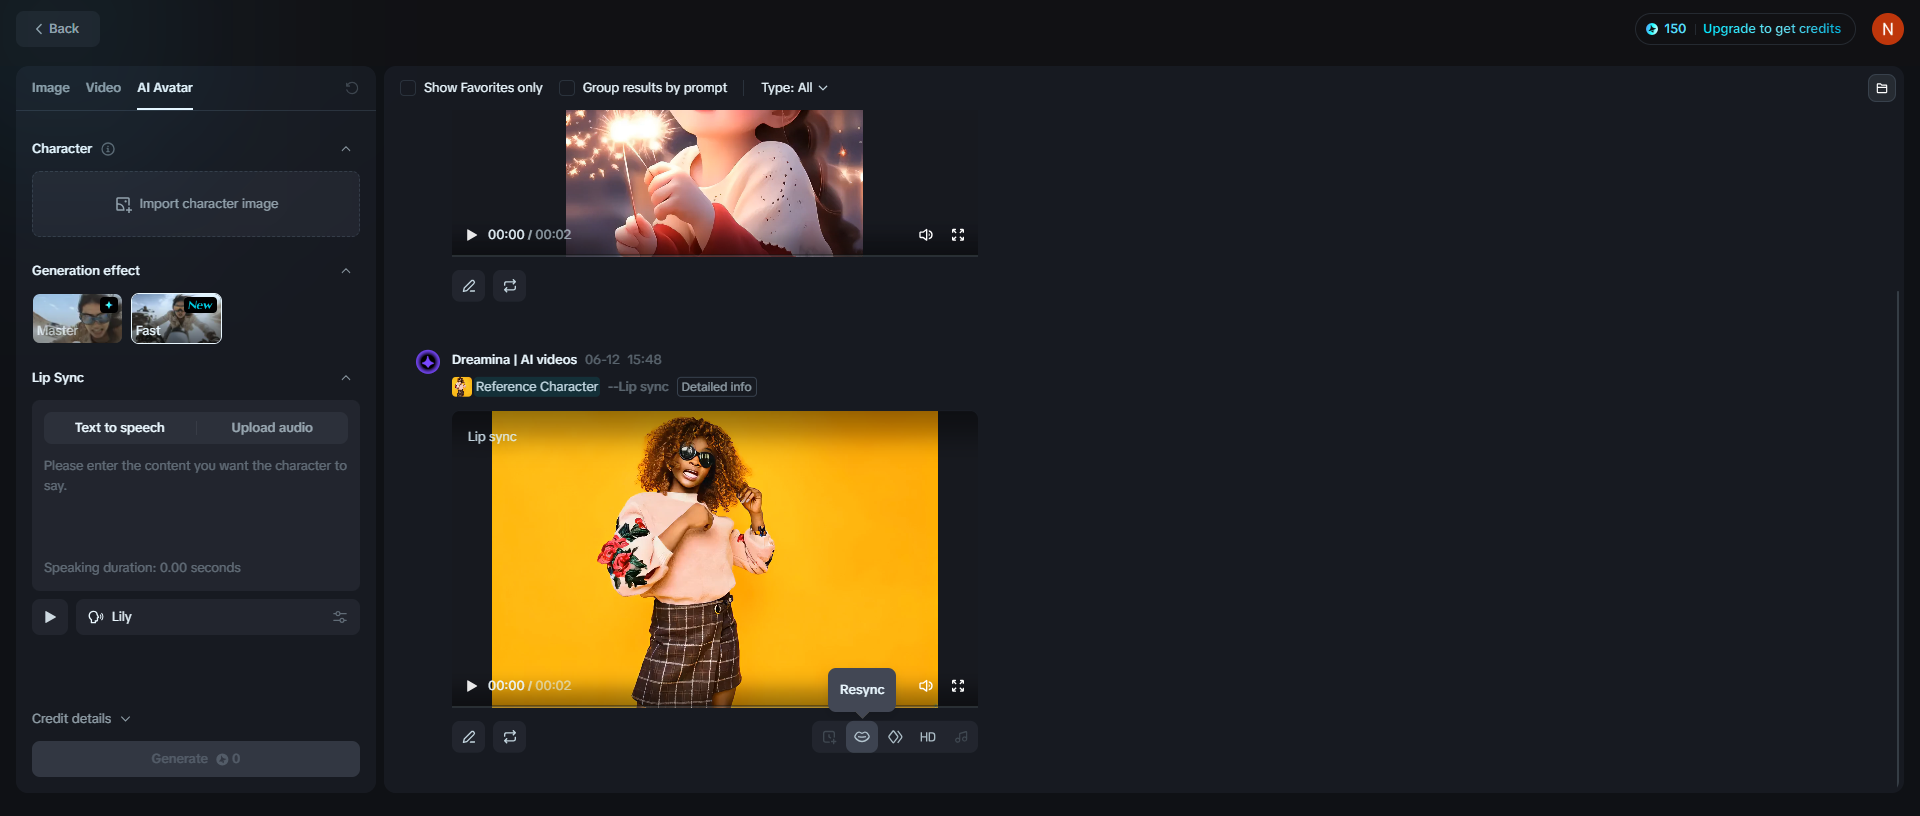
Task: Click the extend video icon left of Resync
Action: (829, 737)
